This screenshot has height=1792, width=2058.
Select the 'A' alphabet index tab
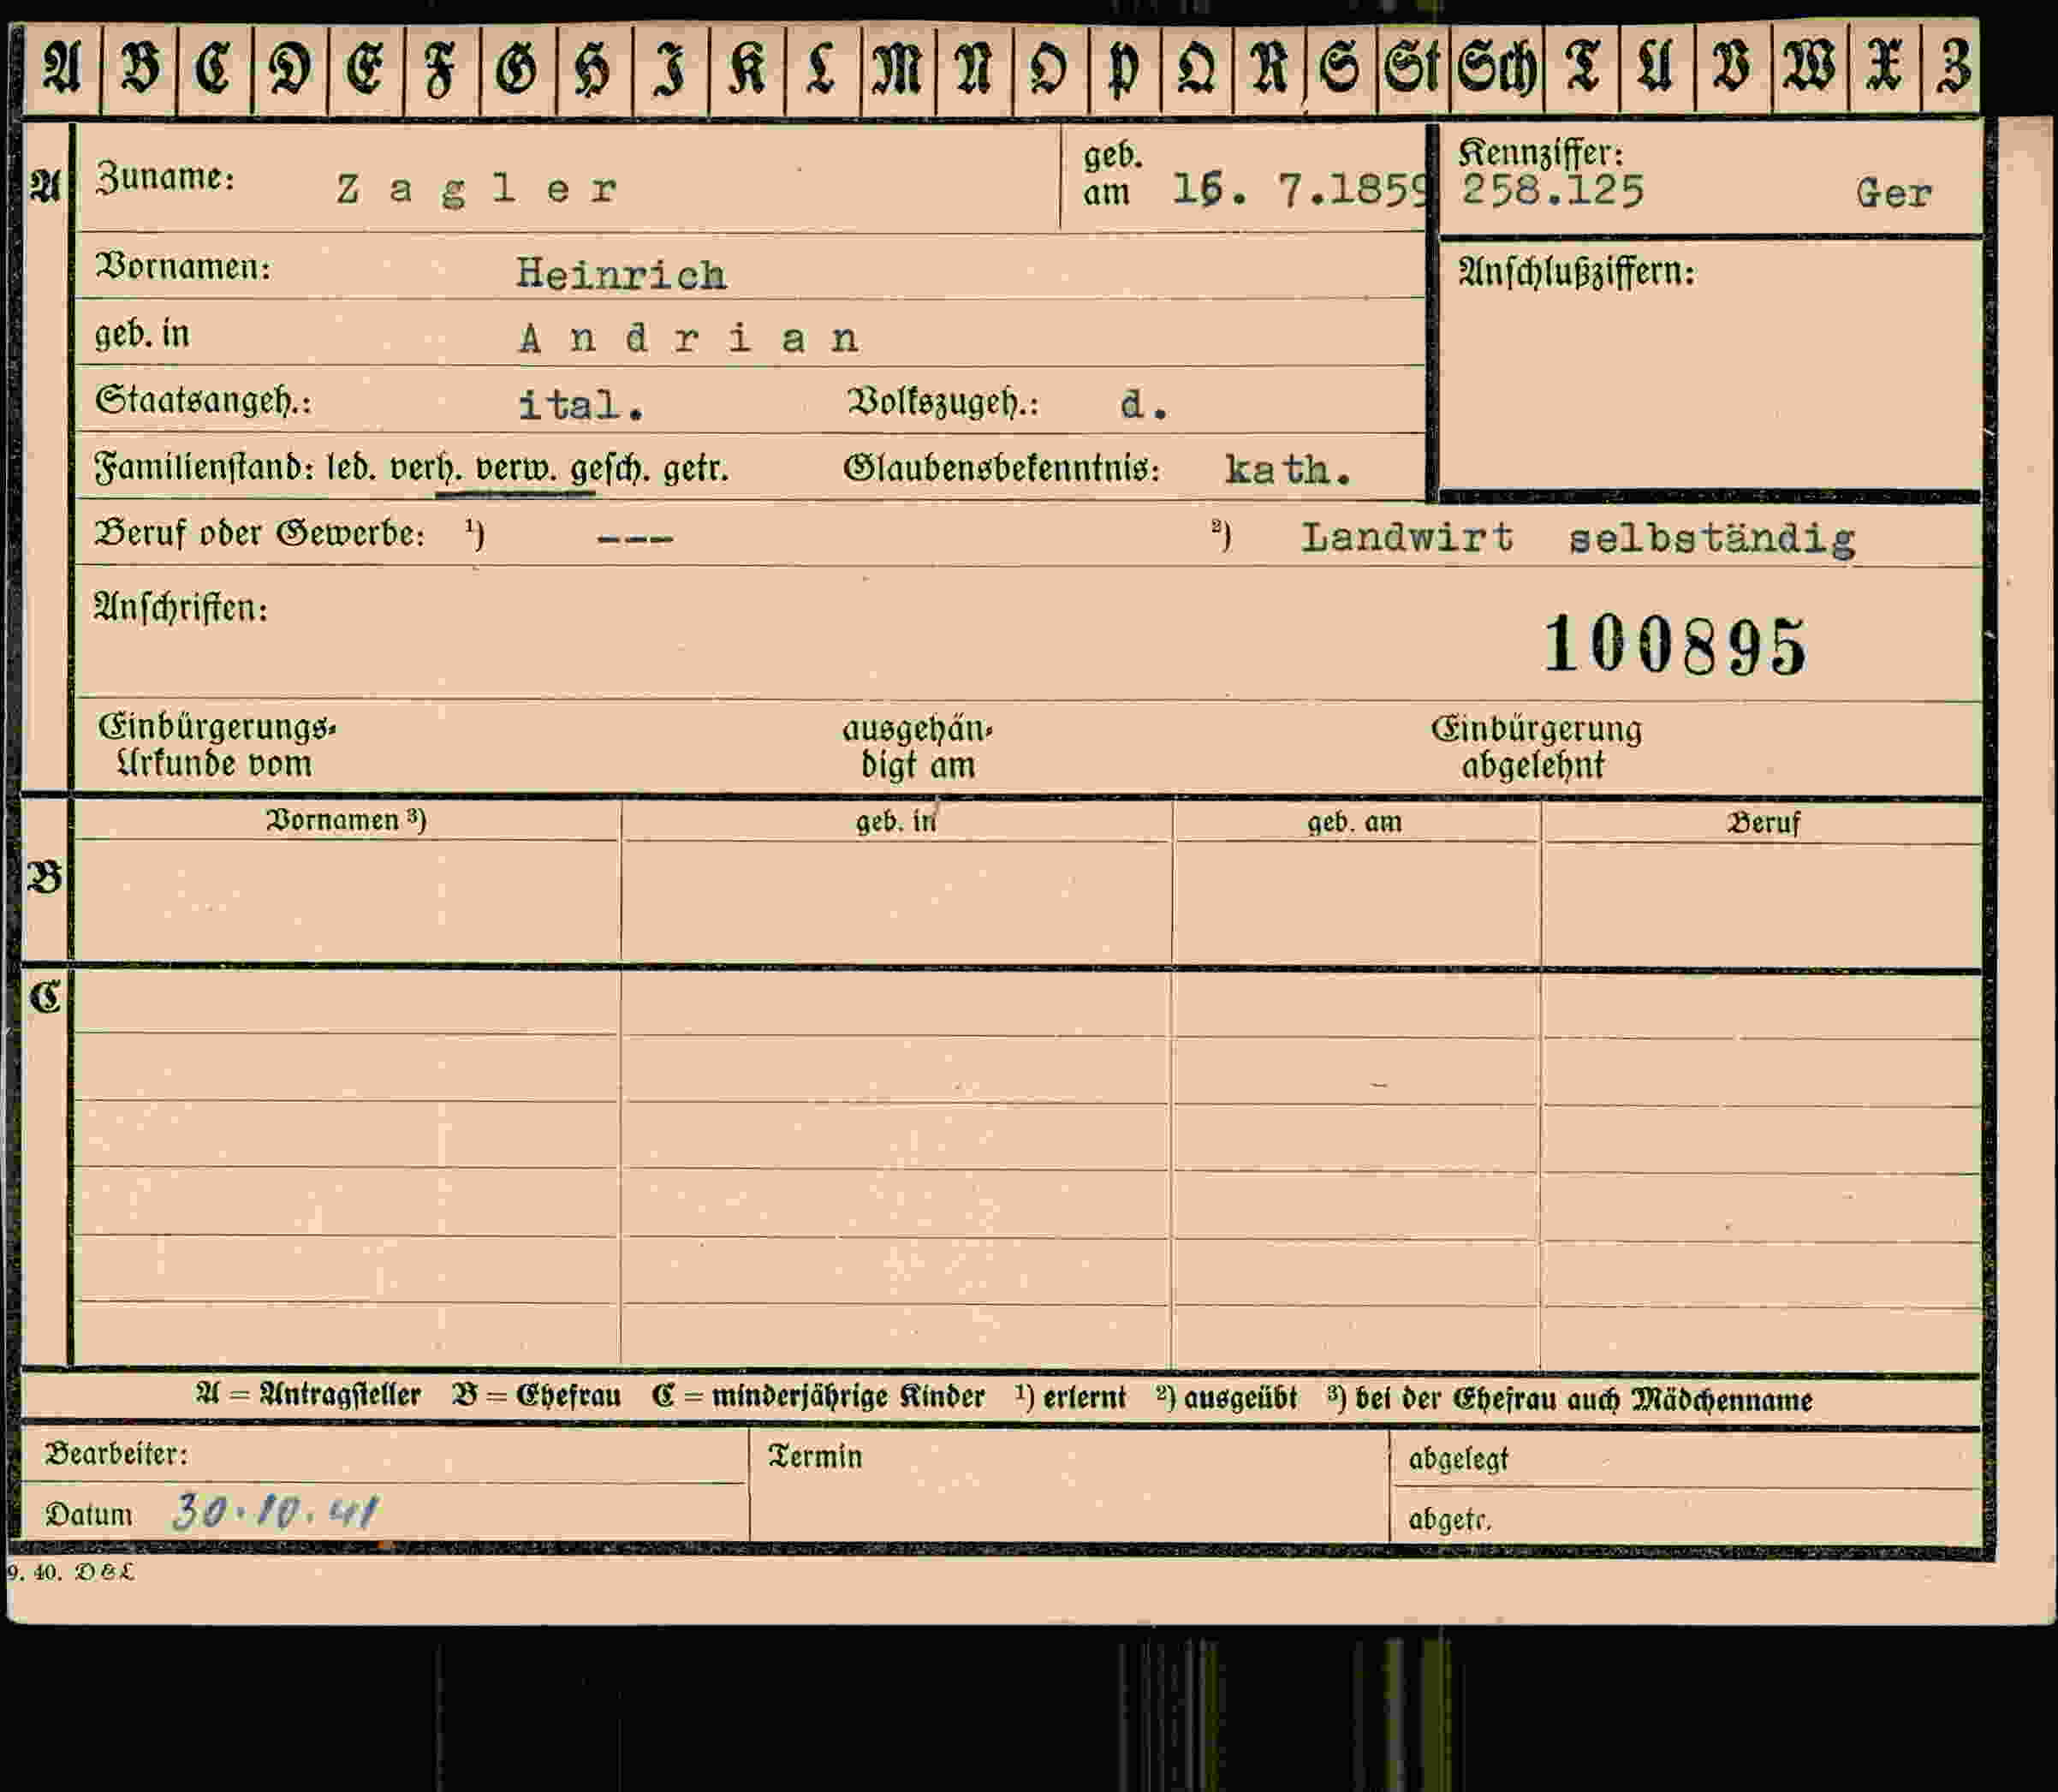coord(62,69)
